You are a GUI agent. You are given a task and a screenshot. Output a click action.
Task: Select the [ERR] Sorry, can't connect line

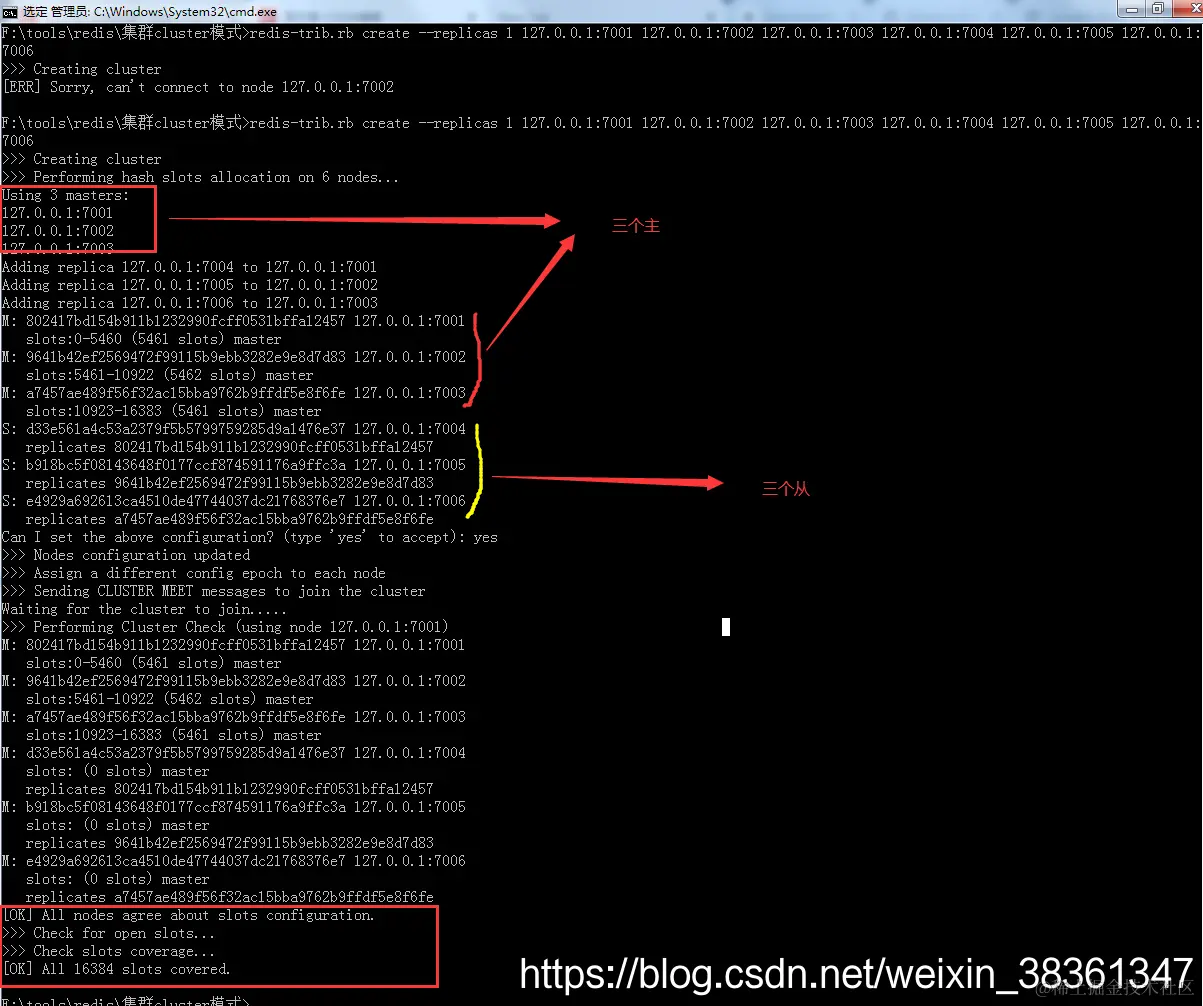[198, 87]
